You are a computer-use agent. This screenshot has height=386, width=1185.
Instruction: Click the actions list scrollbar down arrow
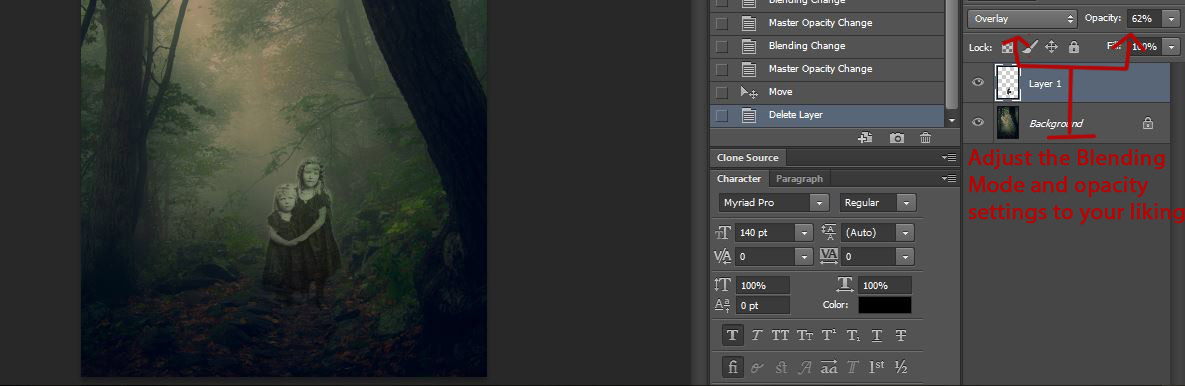[952, 120]
